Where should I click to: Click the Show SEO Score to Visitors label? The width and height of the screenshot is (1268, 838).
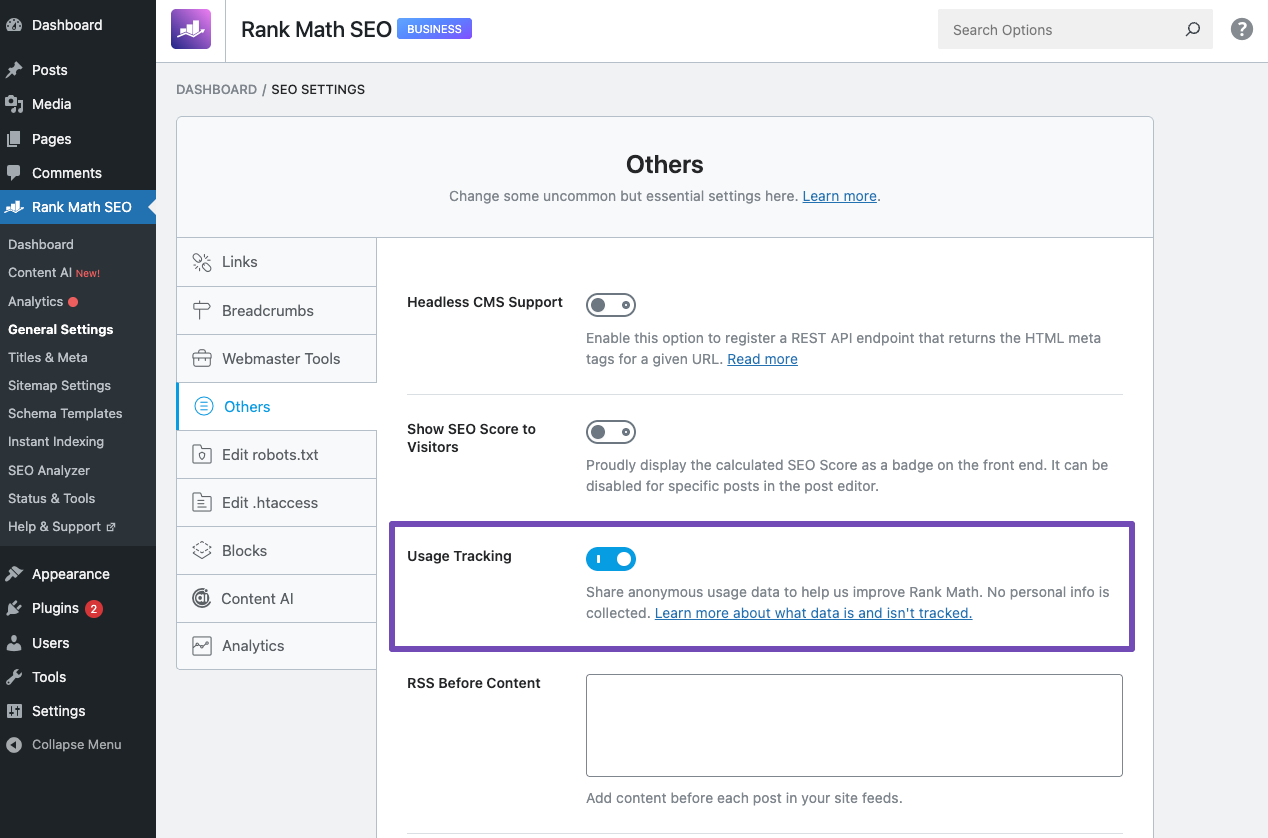tap(472, 438)
